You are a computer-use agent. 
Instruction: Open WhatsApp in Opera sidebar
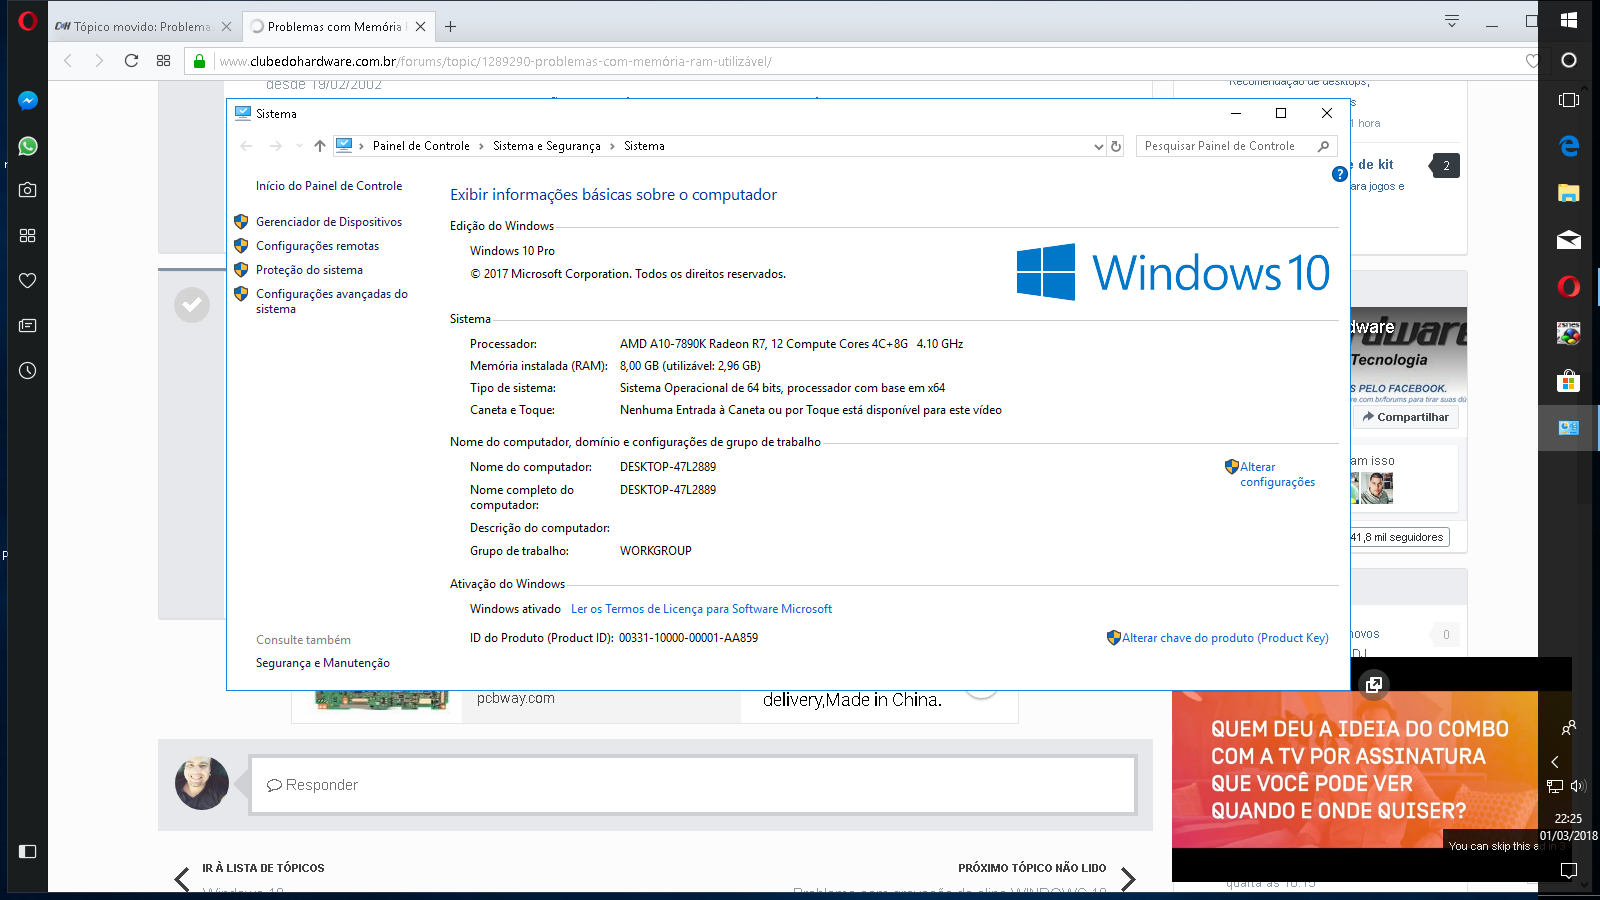tap(28, 146)
